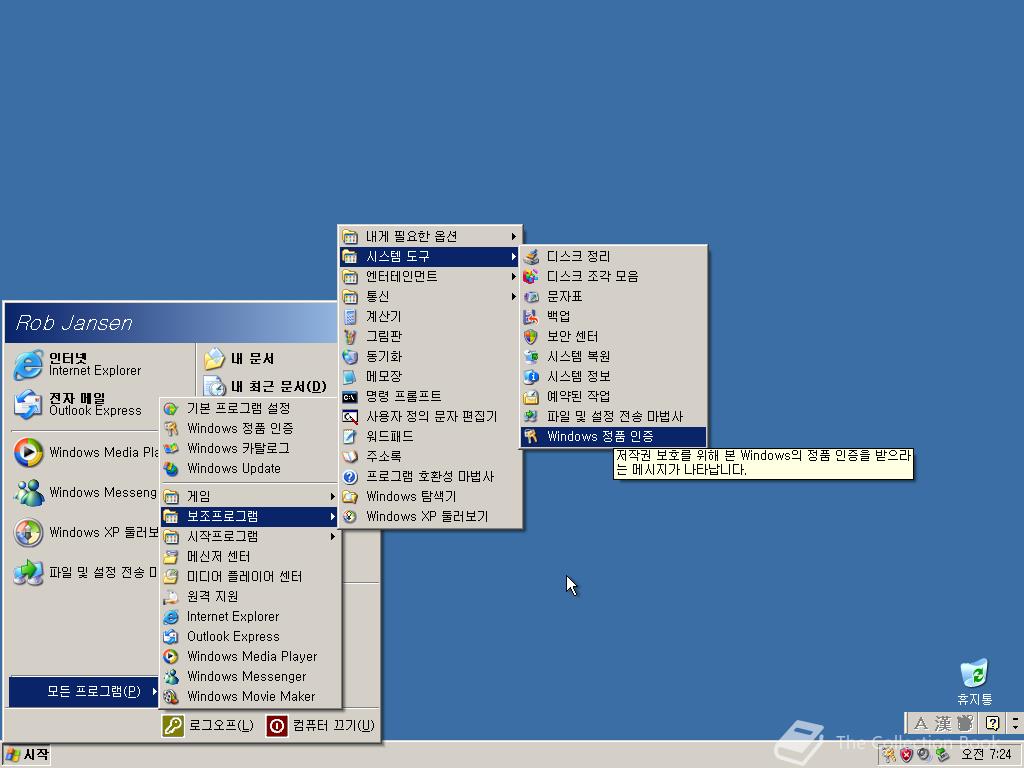Image resolution: width=1024 pixels, height=768 pixels.
Task: Click the 명령 프롬프트 icon
Action: [x=350, y=396]
